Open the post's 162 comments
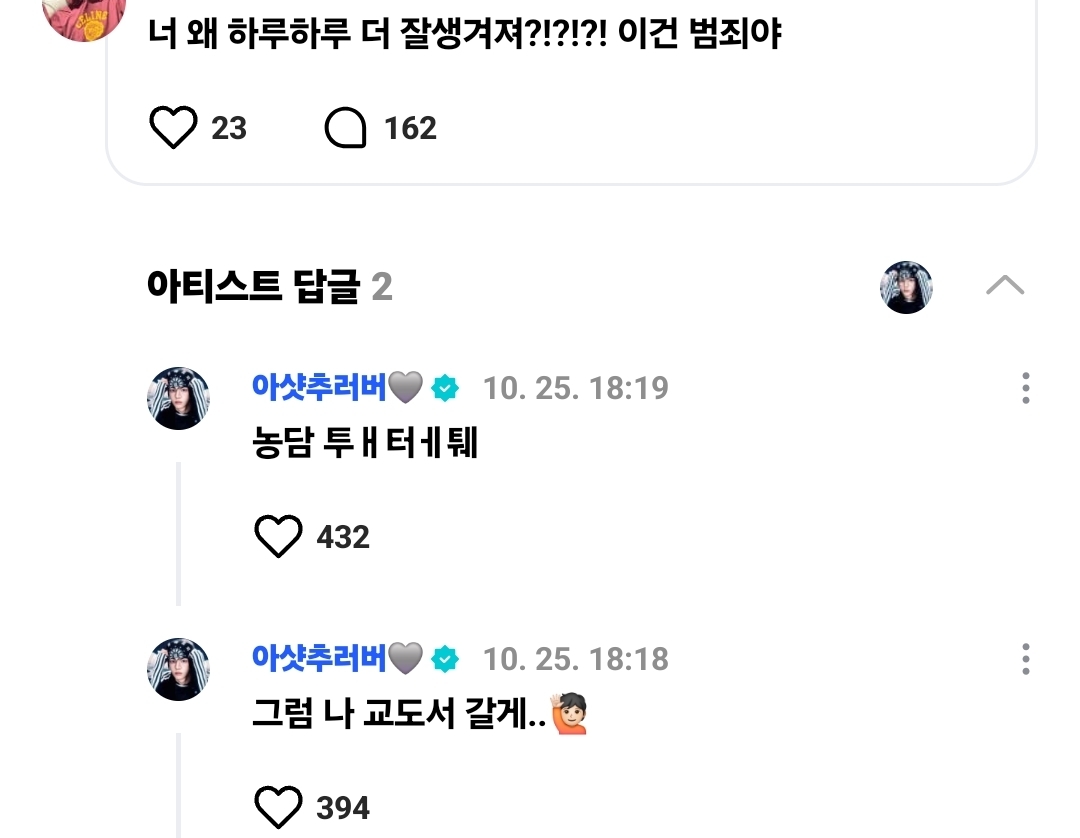The height and width of the screenshot is (838, 1080). coord(346,129)
